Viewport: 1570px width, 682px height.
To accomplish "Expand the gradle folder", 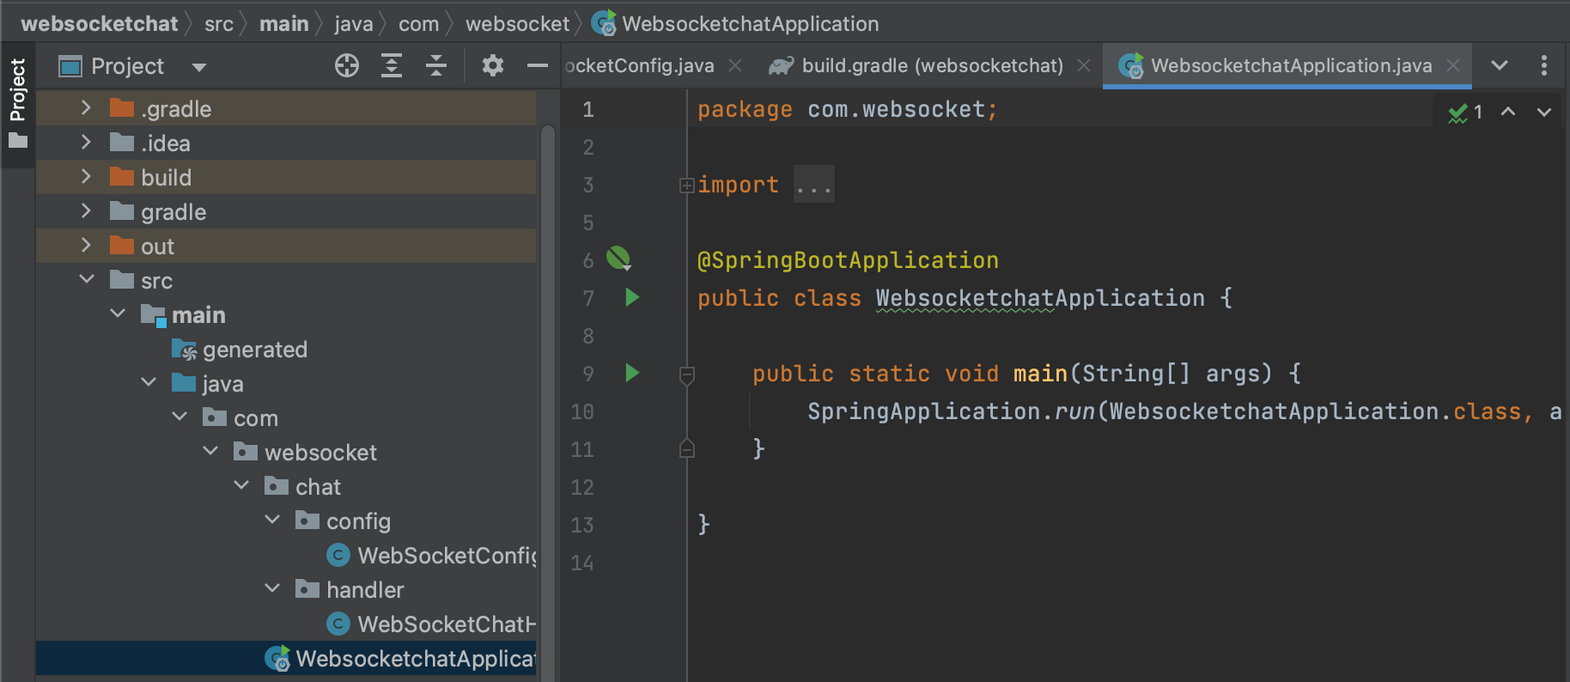I will point(86,211).
